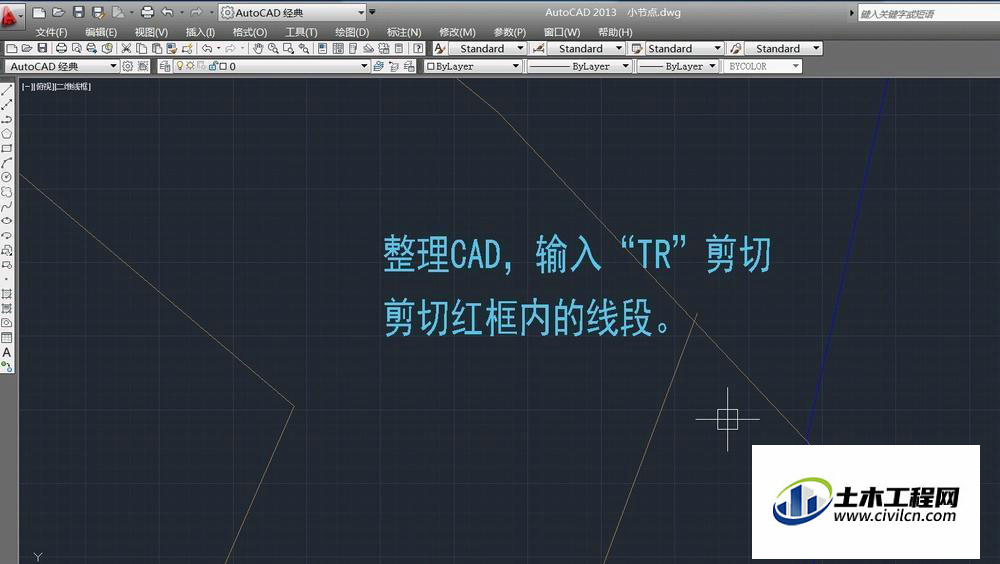This screenshot has height=564, width=1000.
Task: Open Layer Properties Manager icon
Action: coord(165,66)
